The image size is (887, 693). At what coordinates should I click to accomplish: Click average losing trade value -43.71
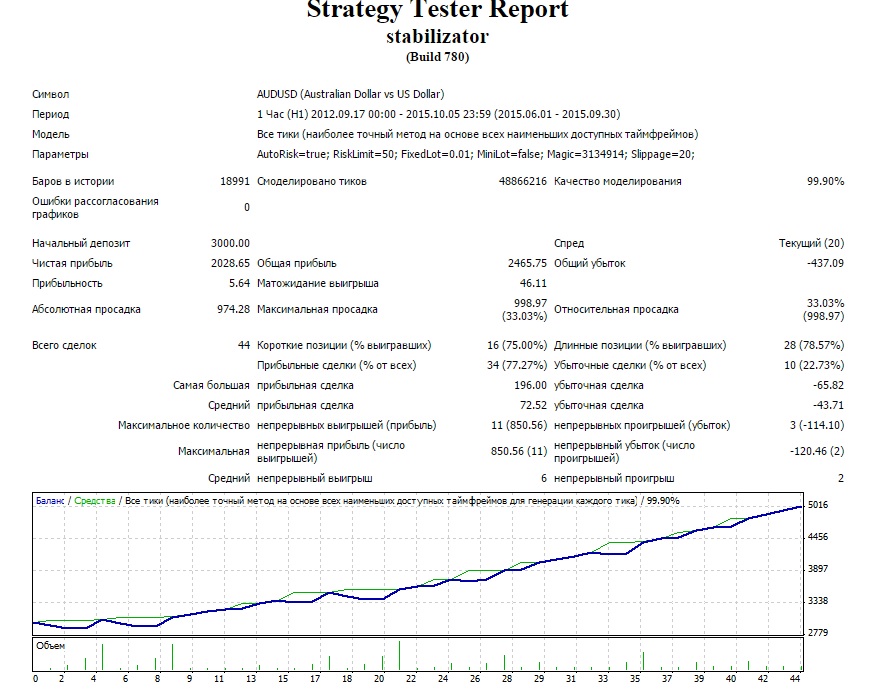[828, 406]
